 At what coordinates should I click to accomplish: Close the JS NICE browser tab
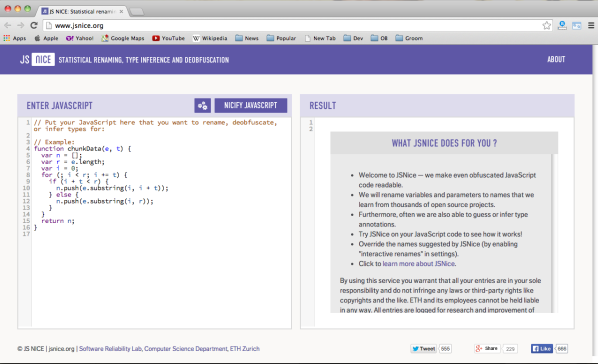tap(121, 11)
